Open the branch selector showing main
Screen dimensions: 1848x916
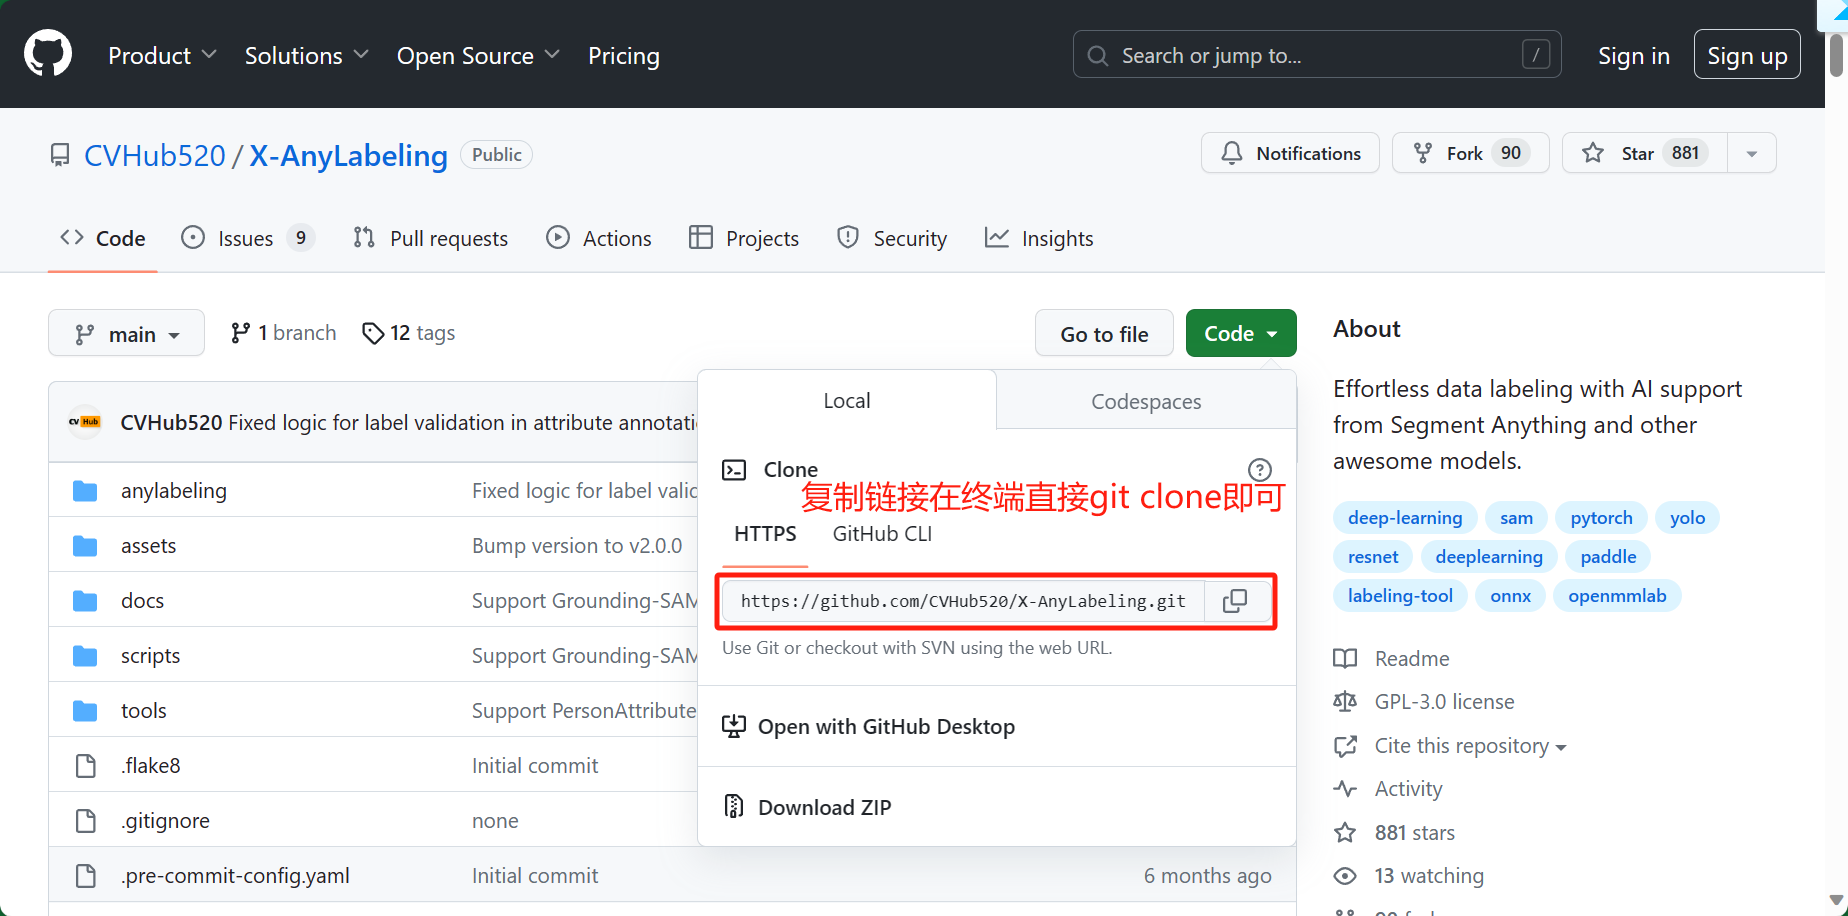[126, 332]
